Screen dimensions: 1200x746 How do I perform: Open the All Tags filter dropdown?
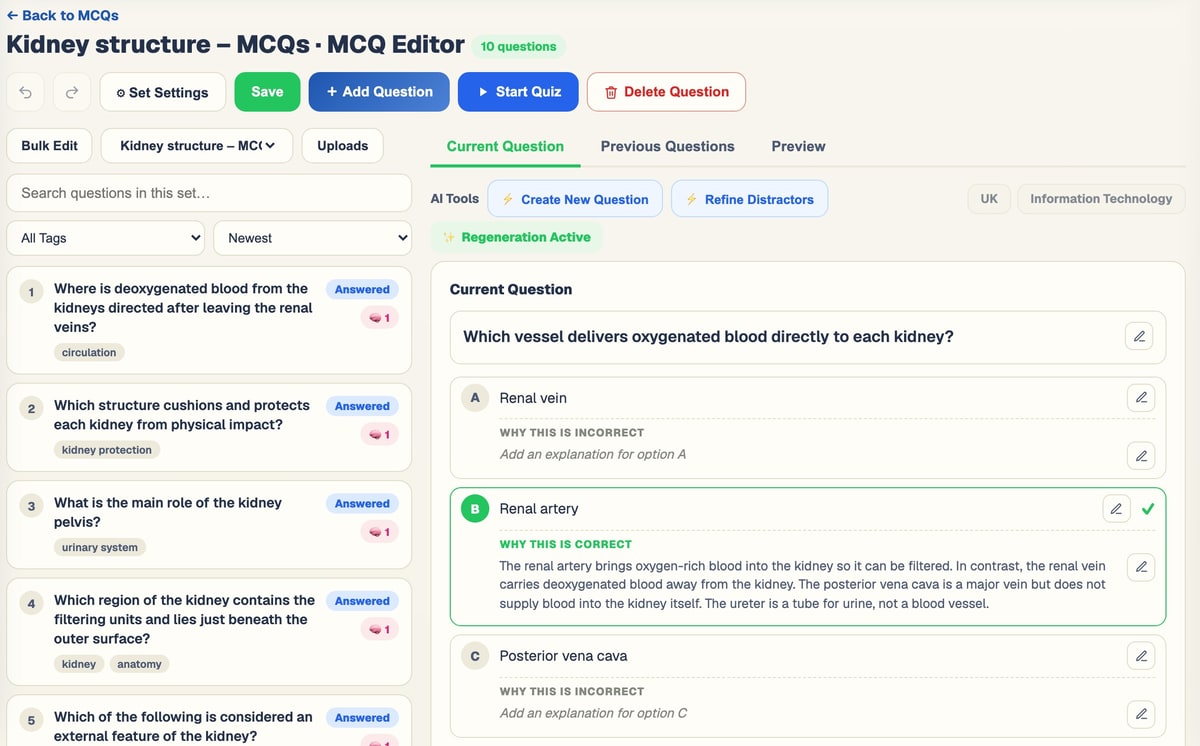(x=105, y=238)
